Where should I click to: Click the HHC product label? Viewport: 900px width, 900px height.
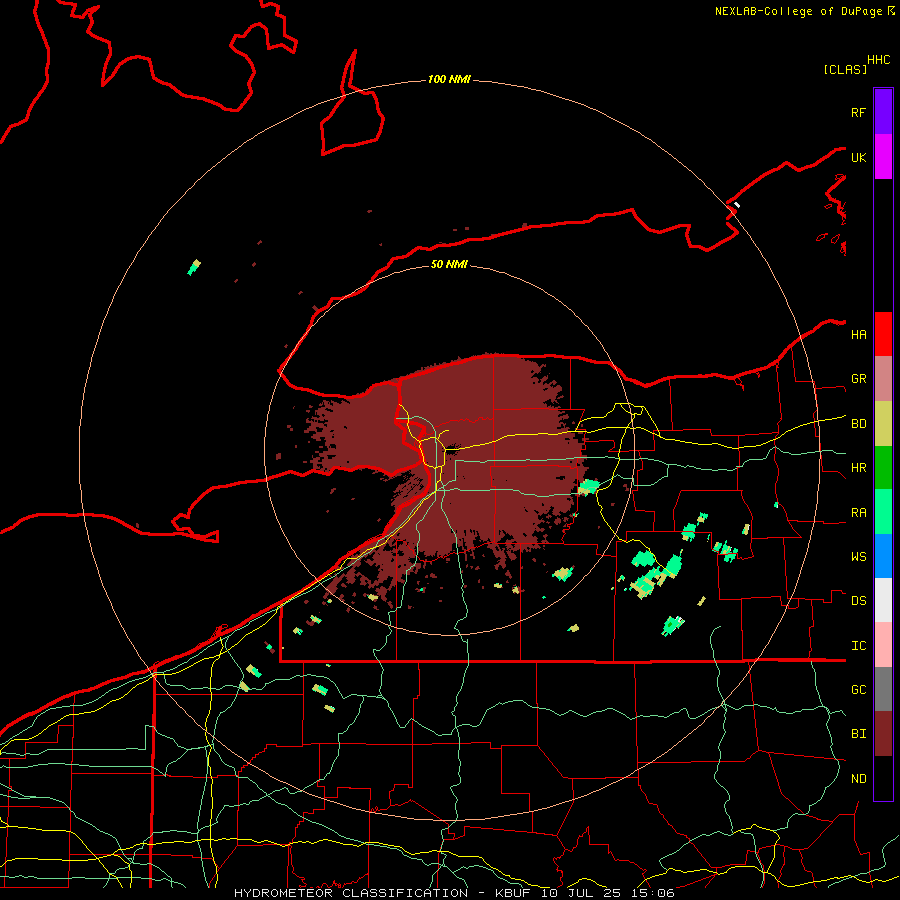pyautogui.click(x=879, y=60)
